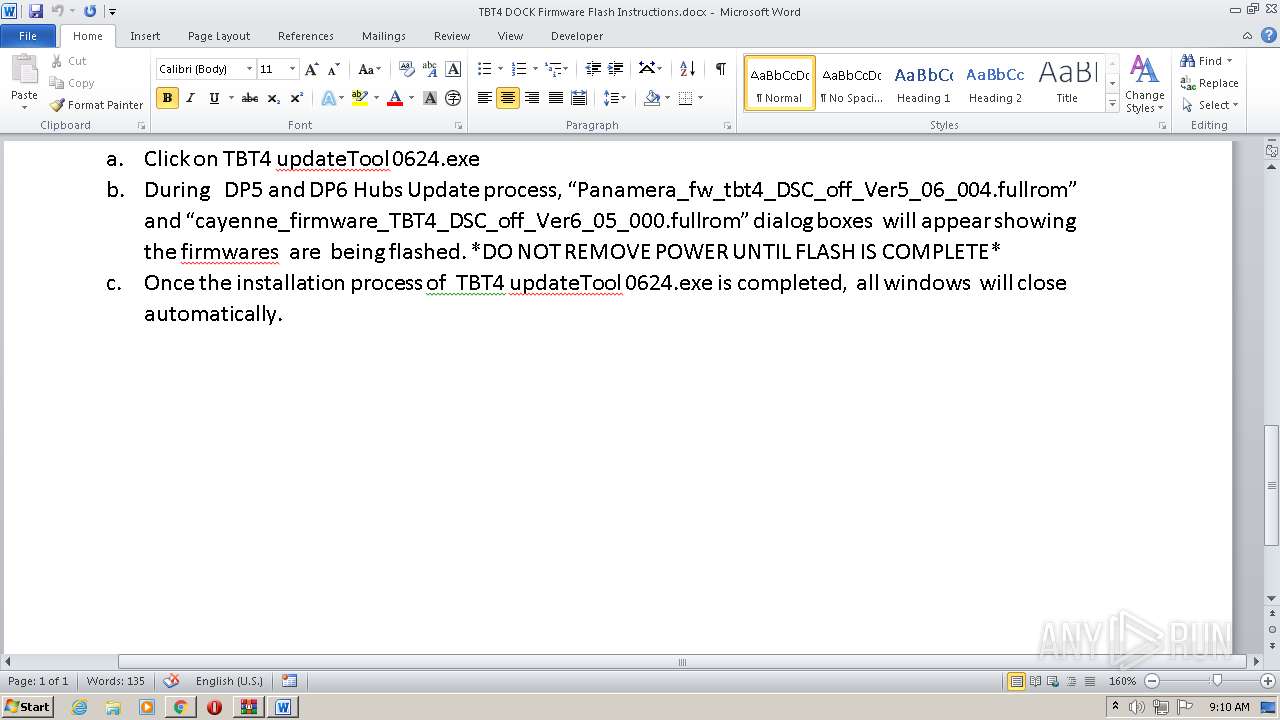Expand the font name dropdown
Screen dimensions: 1280x720
pos(249,69)
